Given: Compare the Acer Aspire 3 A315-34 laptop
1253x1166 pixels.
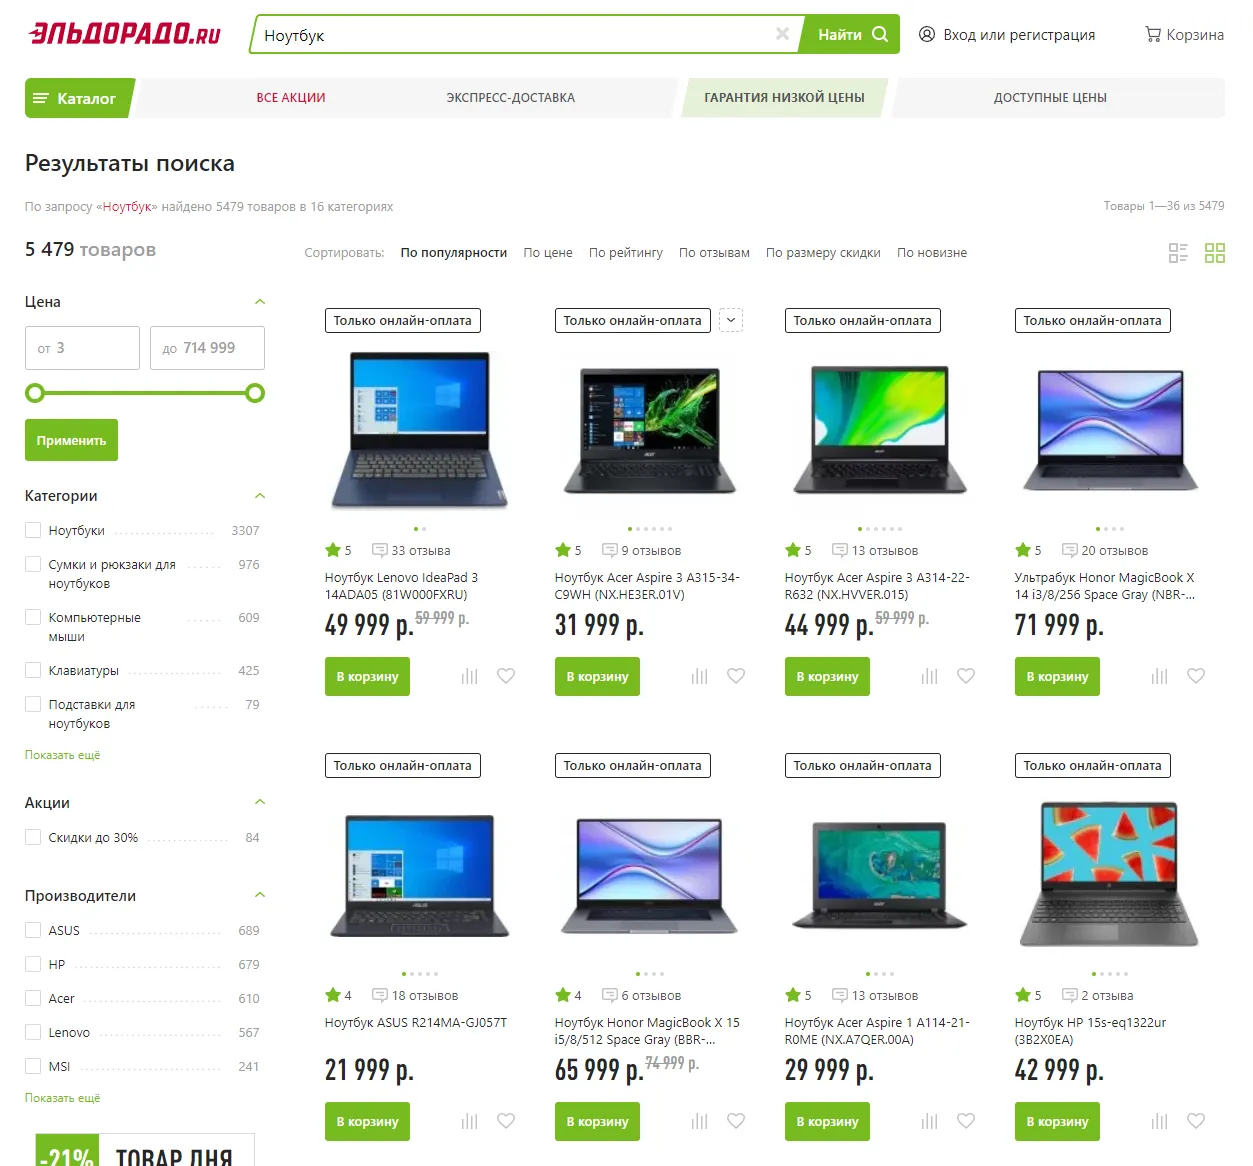Looking at the screenshot, I should click(699, 676).
